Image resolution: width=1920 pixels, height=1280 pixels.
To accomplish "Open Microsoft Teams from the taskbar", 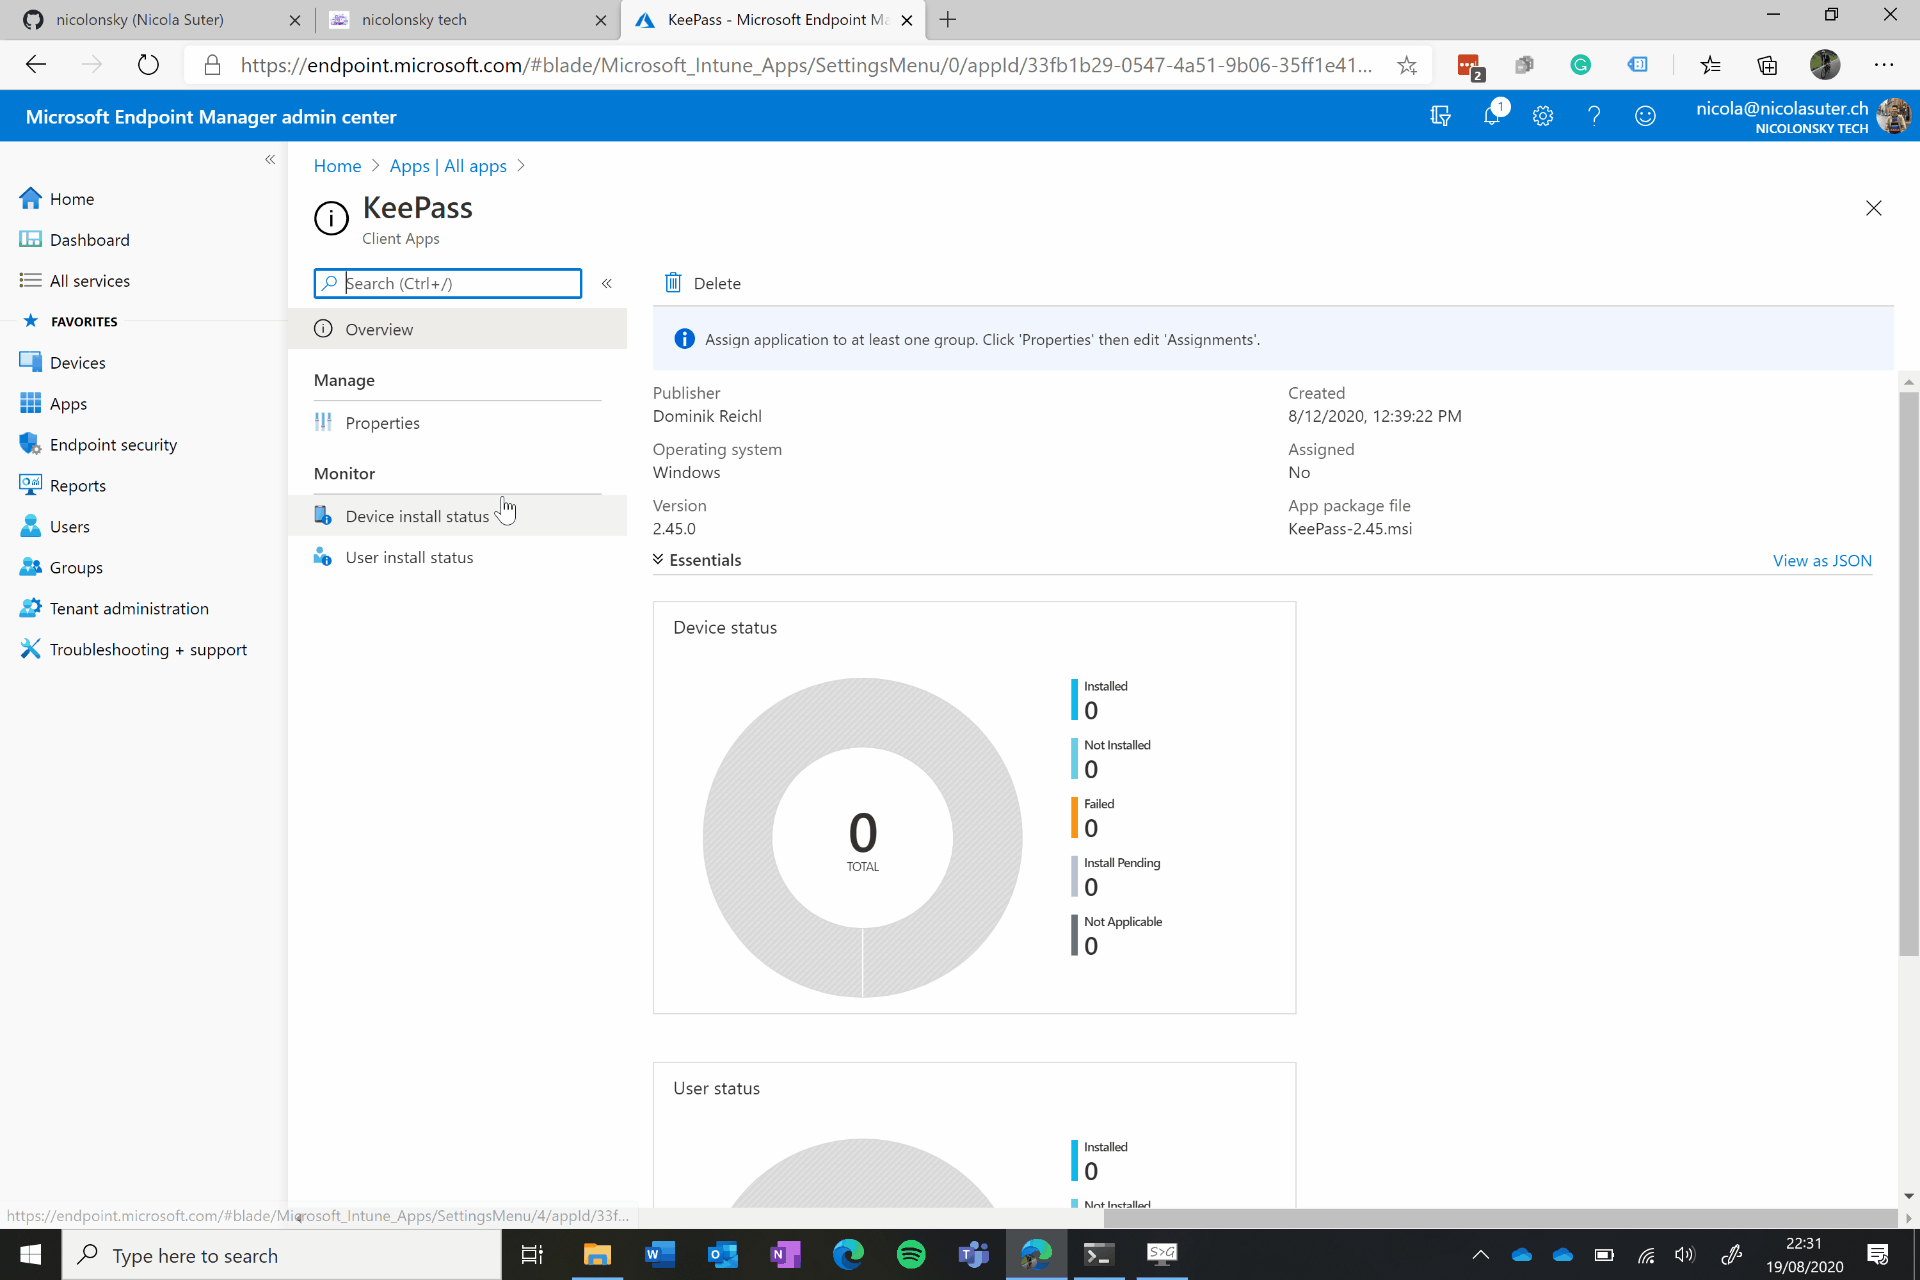I will coord(974,1254).
